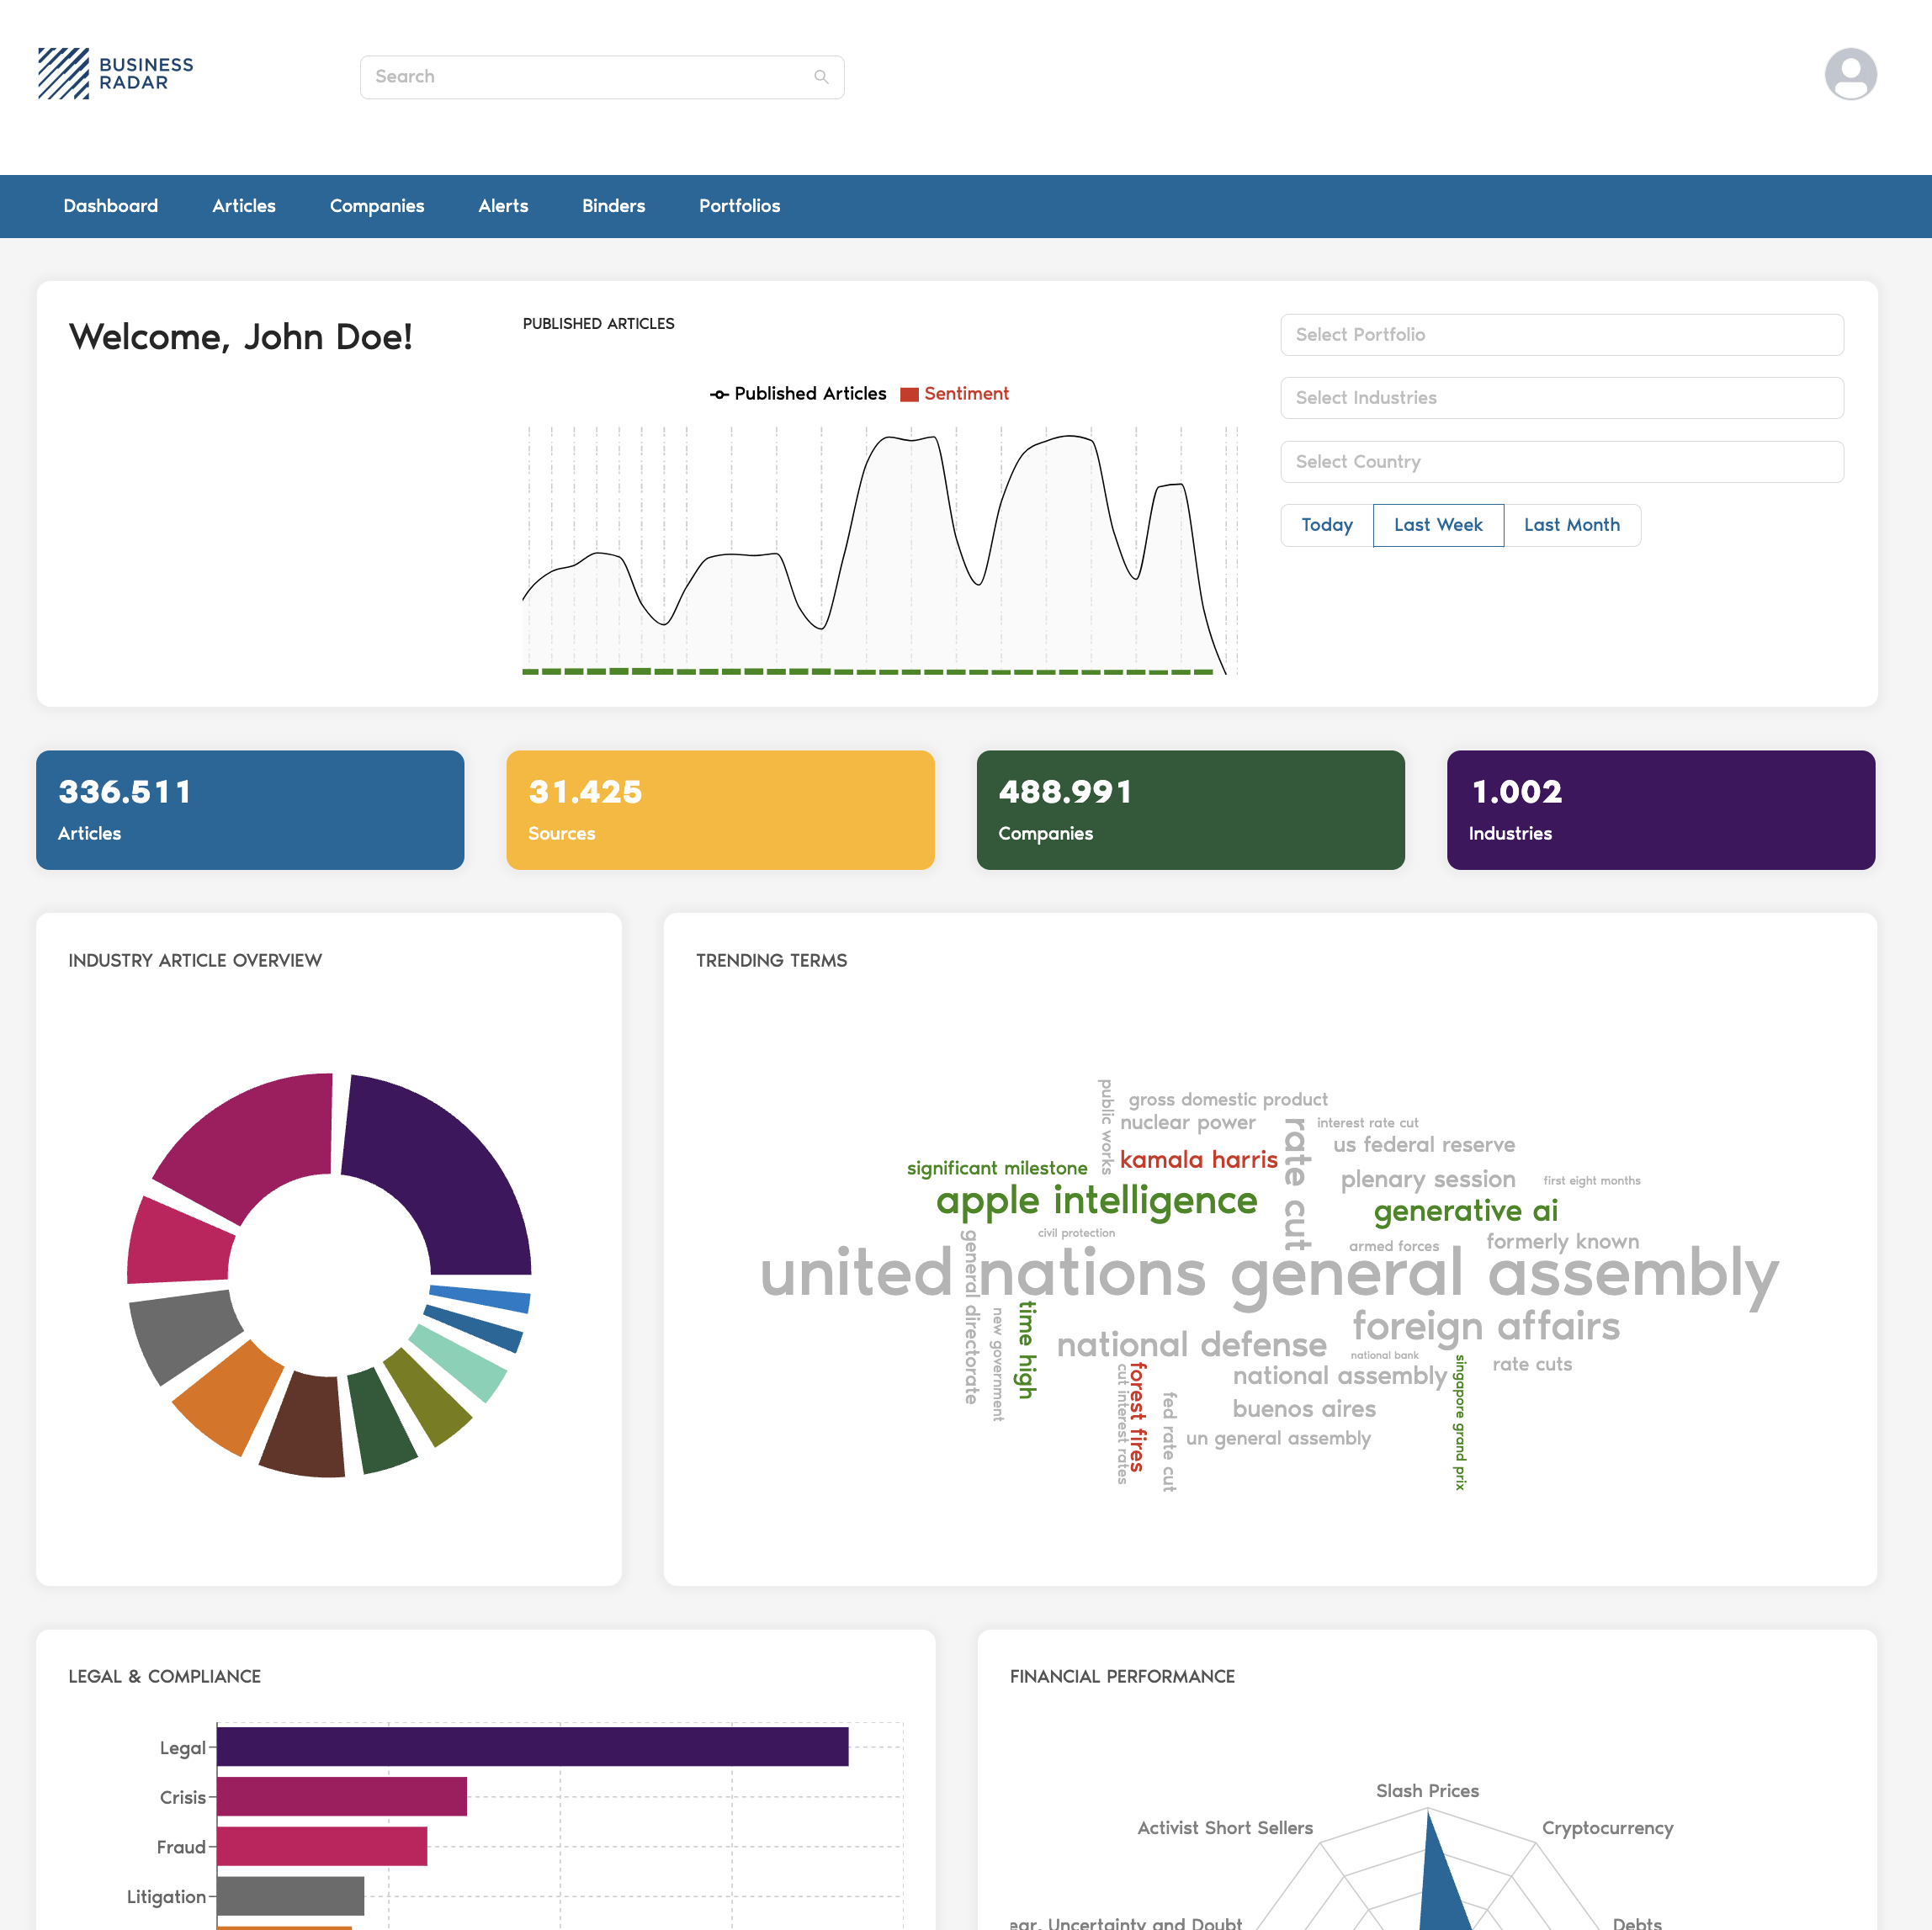Select the Today time range
This screenshot has width=1932, height=1930.
[1326, 525]
